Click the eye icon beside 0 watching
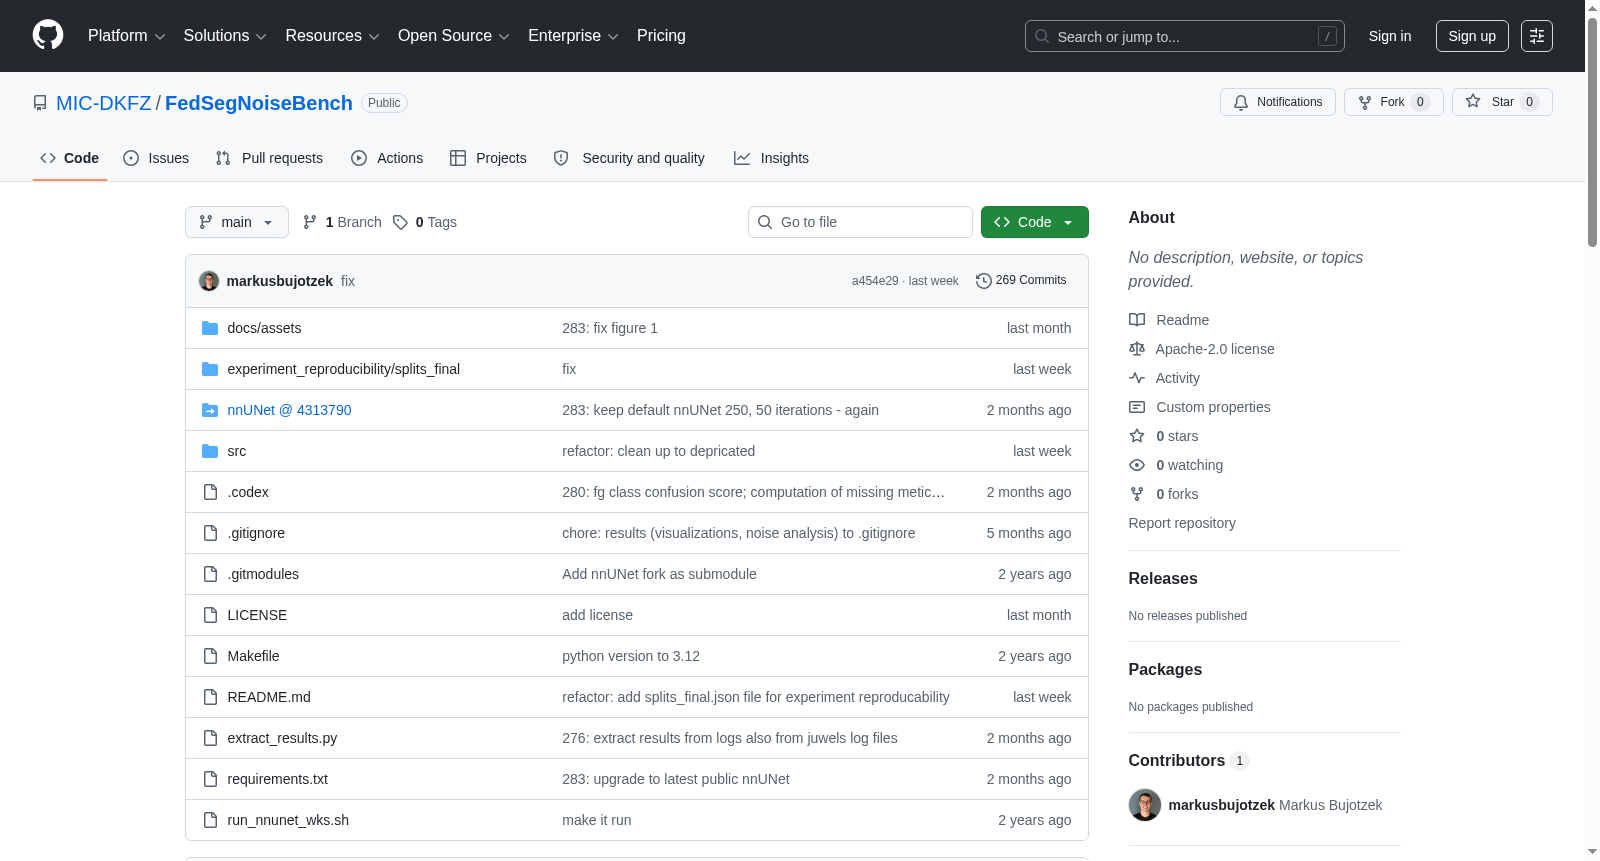Image resolution: width=1600 pixels, height=861 pixels. (1137, 465)
